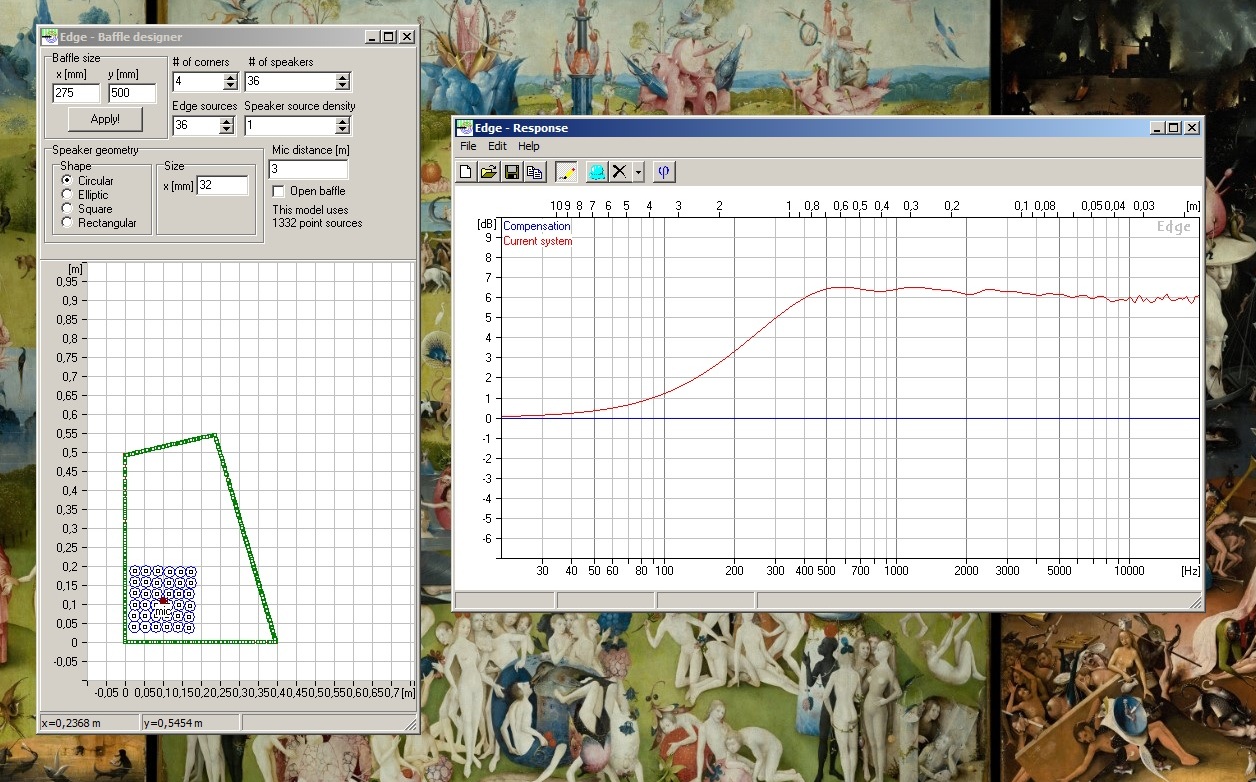
Task: Decrease the number of corners
Action: [x=230, y=86]
